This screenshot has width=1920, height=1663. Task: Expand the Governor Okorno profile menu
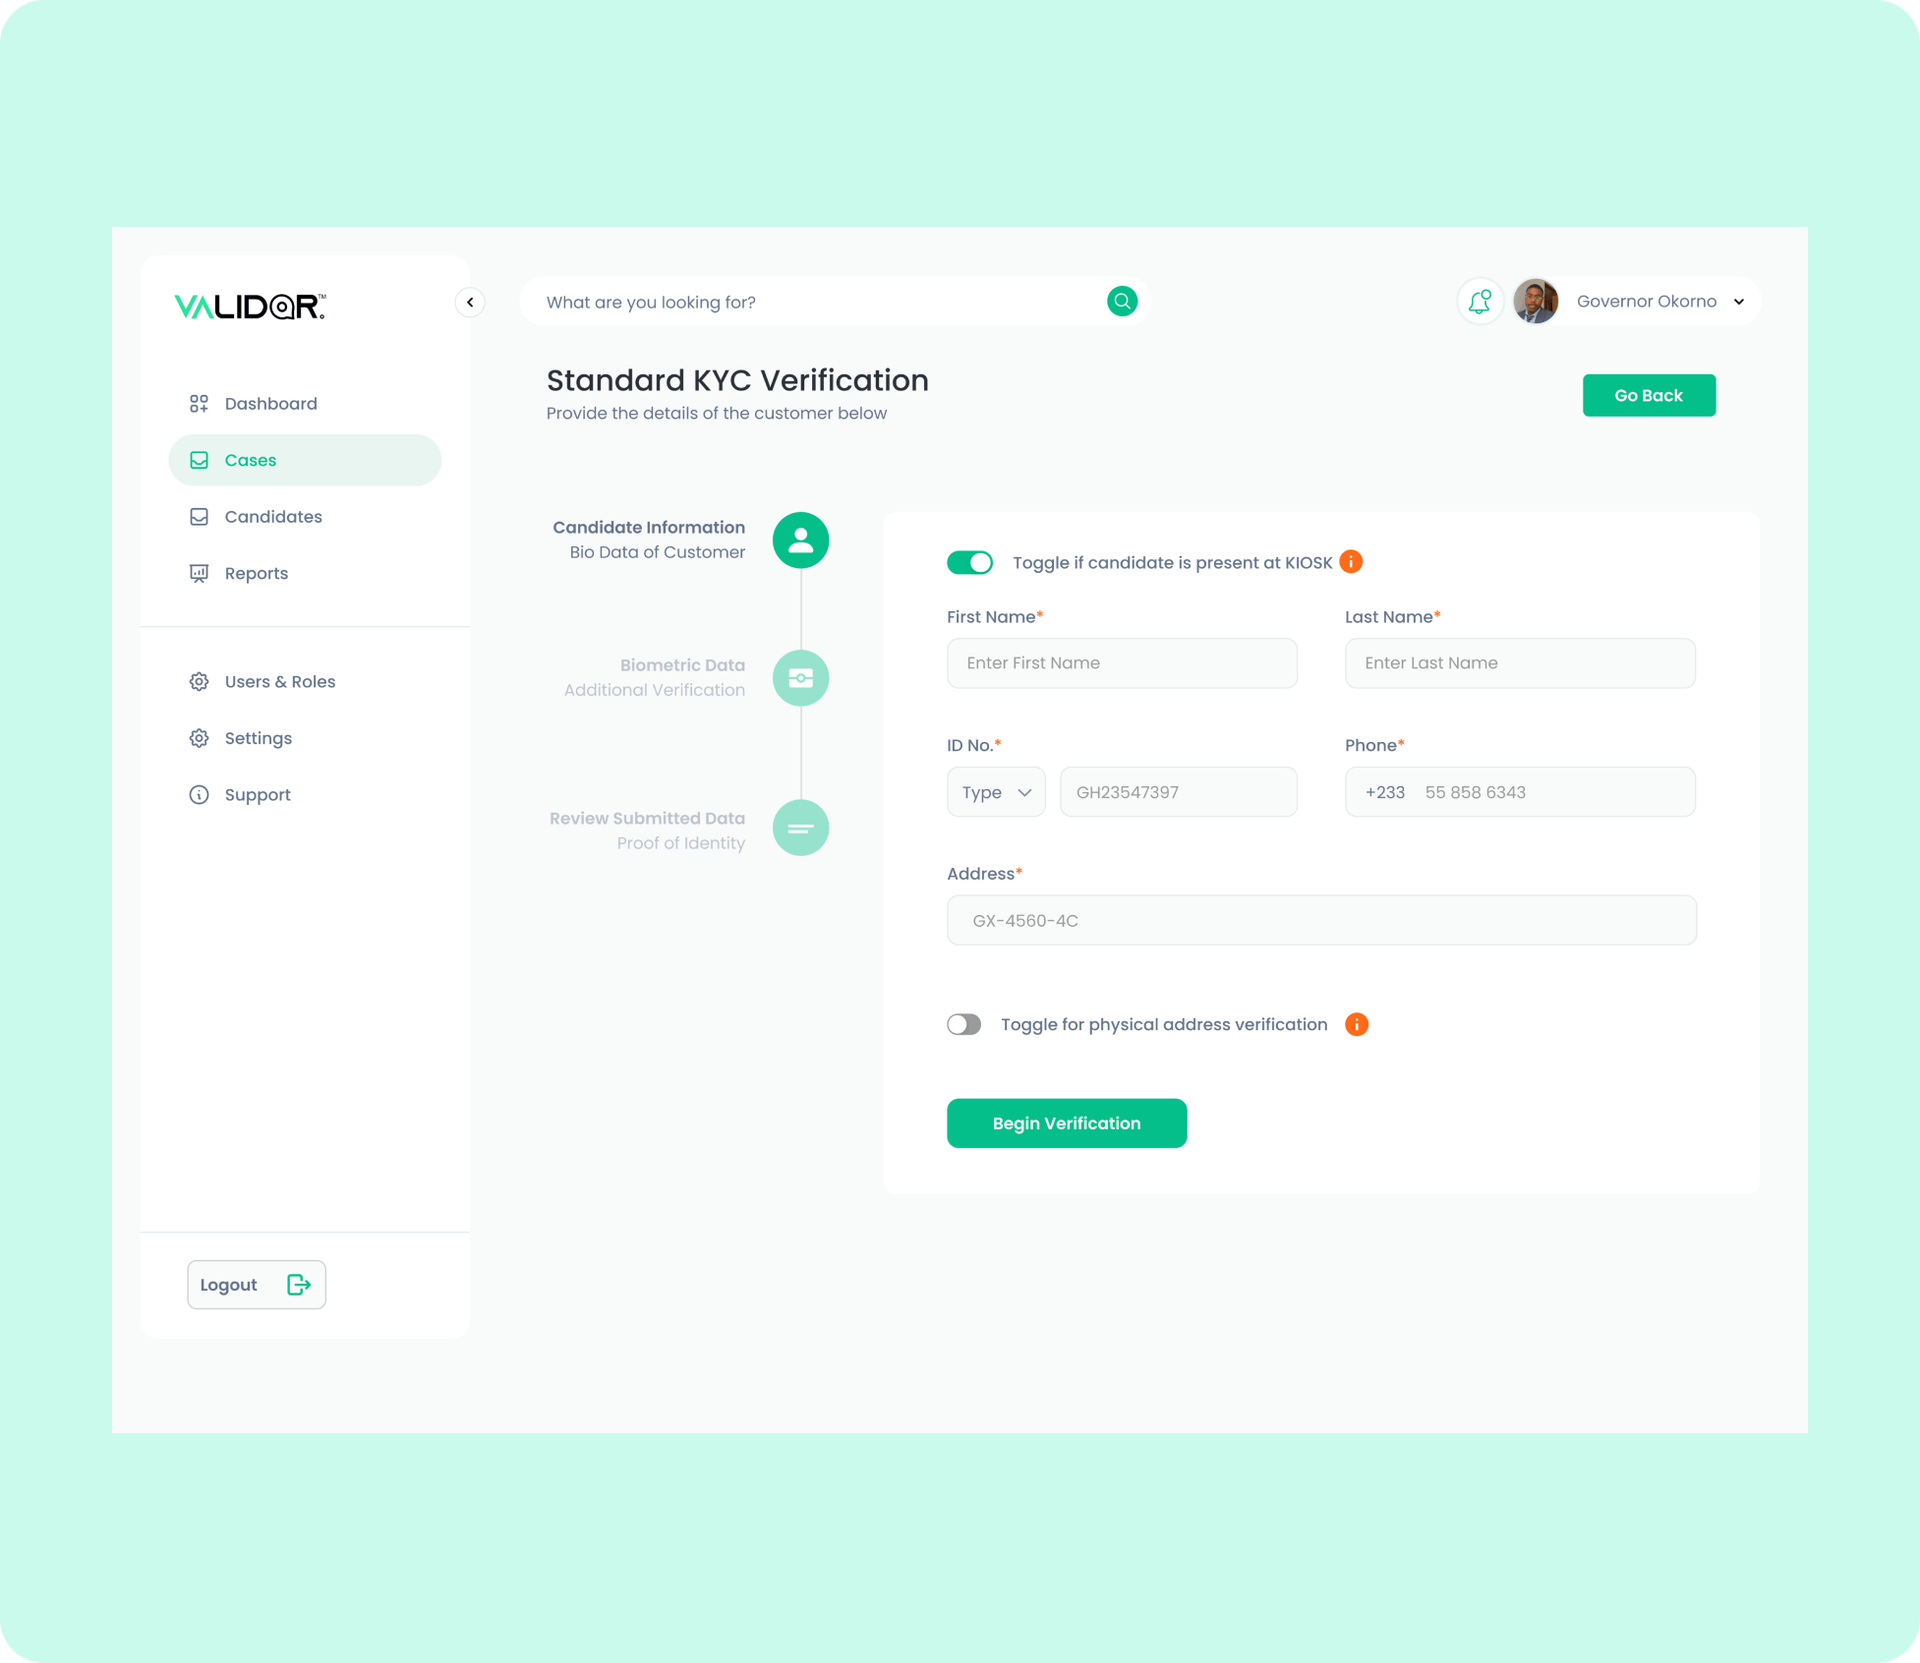click(1740, 300)
